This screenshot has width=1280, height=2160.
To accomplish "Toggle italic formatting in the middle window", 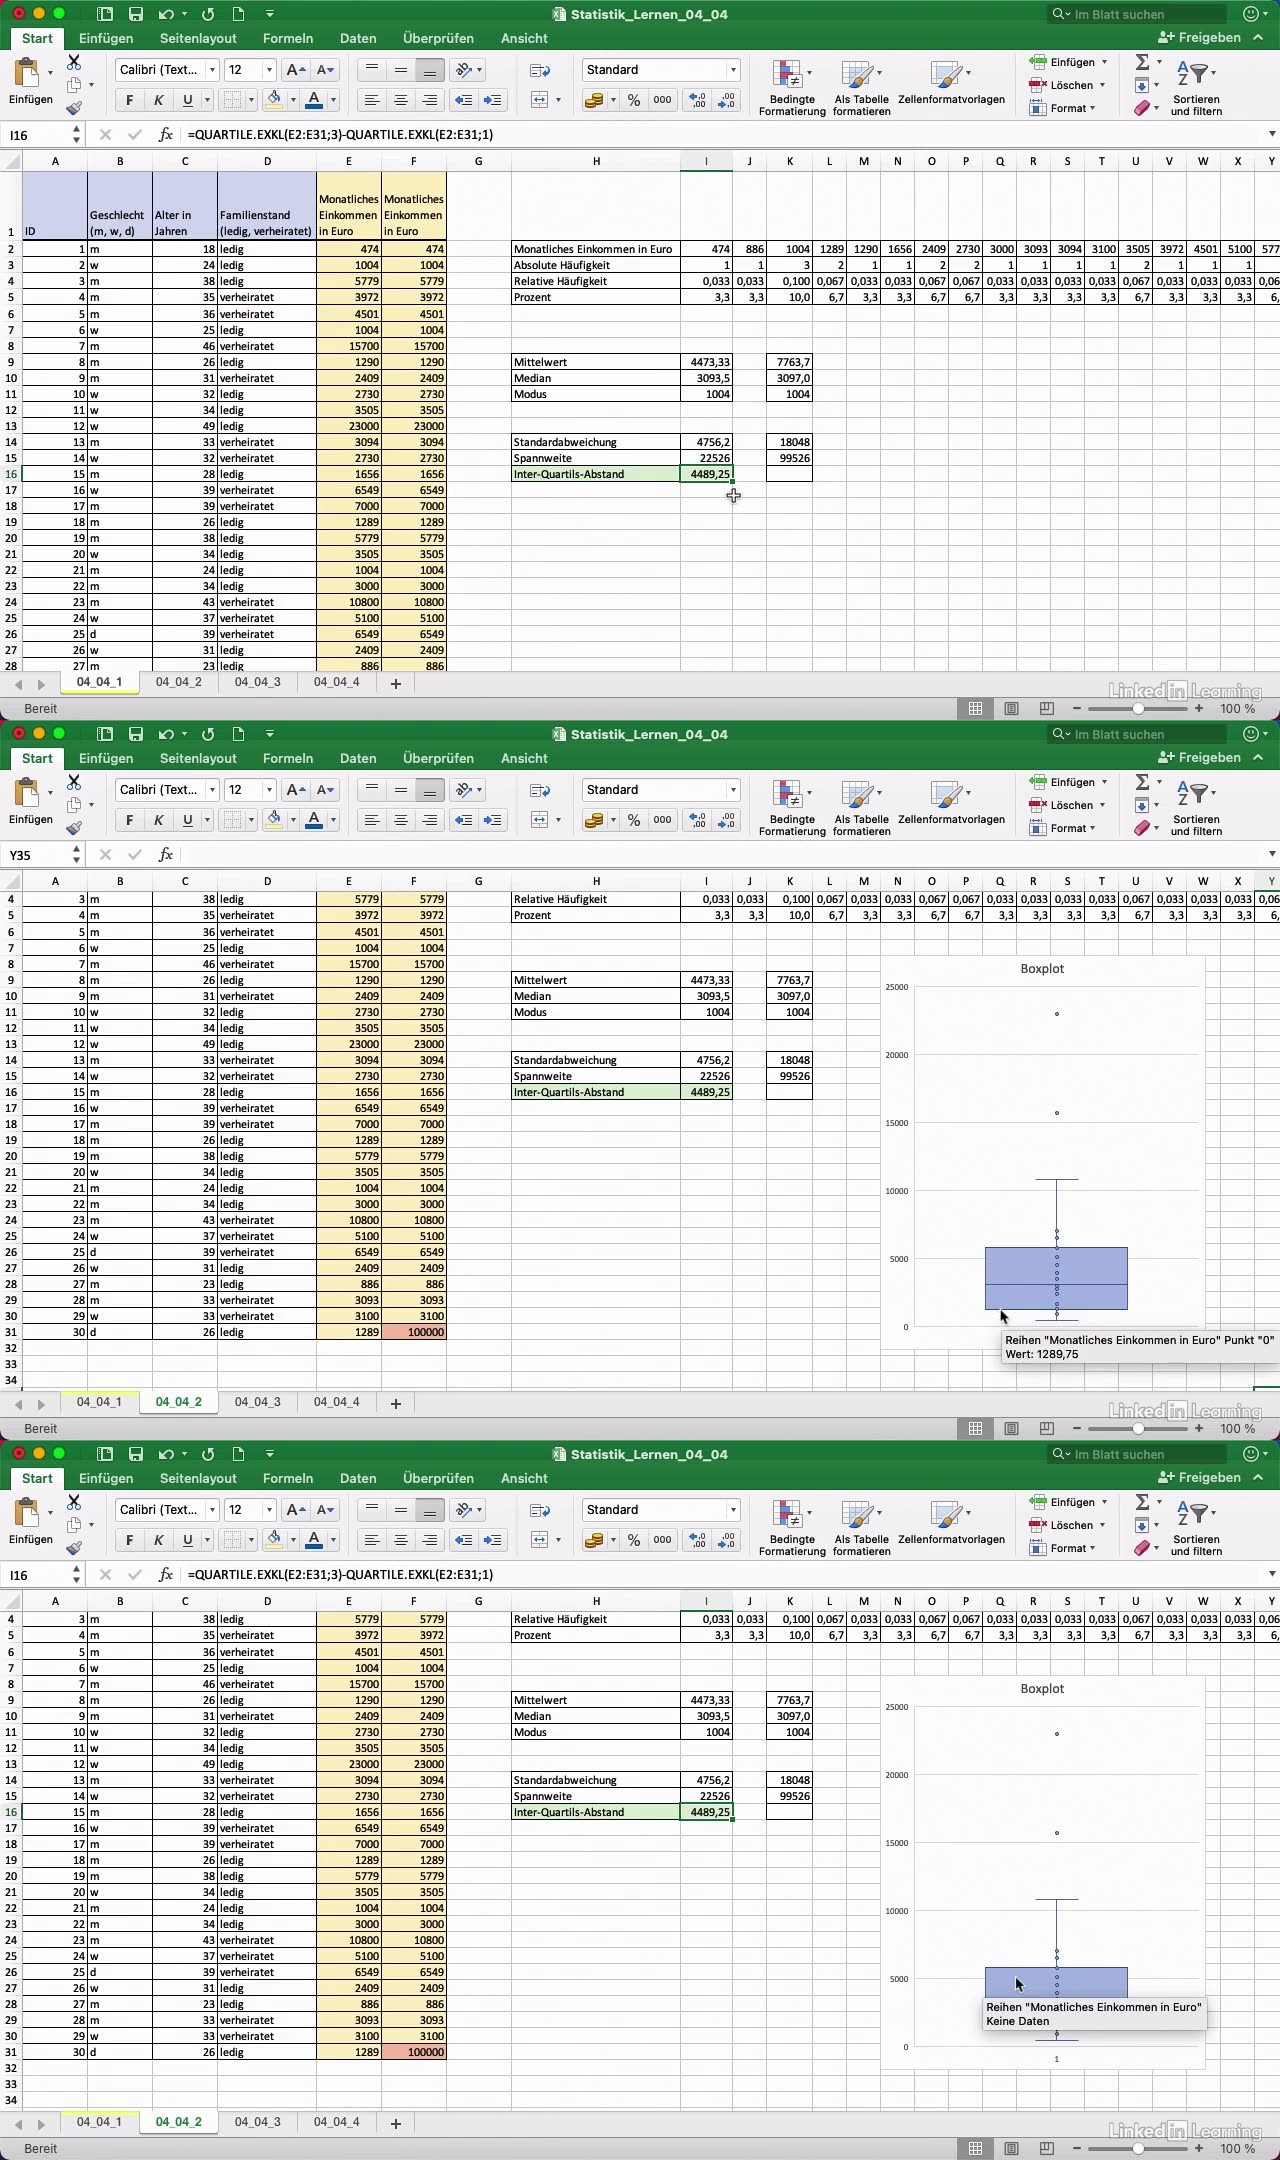I will click(x=158, y=820).
